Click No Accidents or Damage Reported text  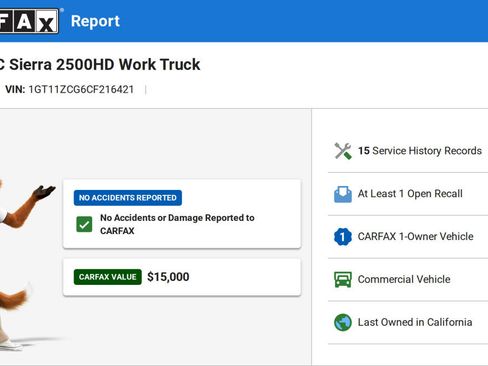(x=177, y=224)
